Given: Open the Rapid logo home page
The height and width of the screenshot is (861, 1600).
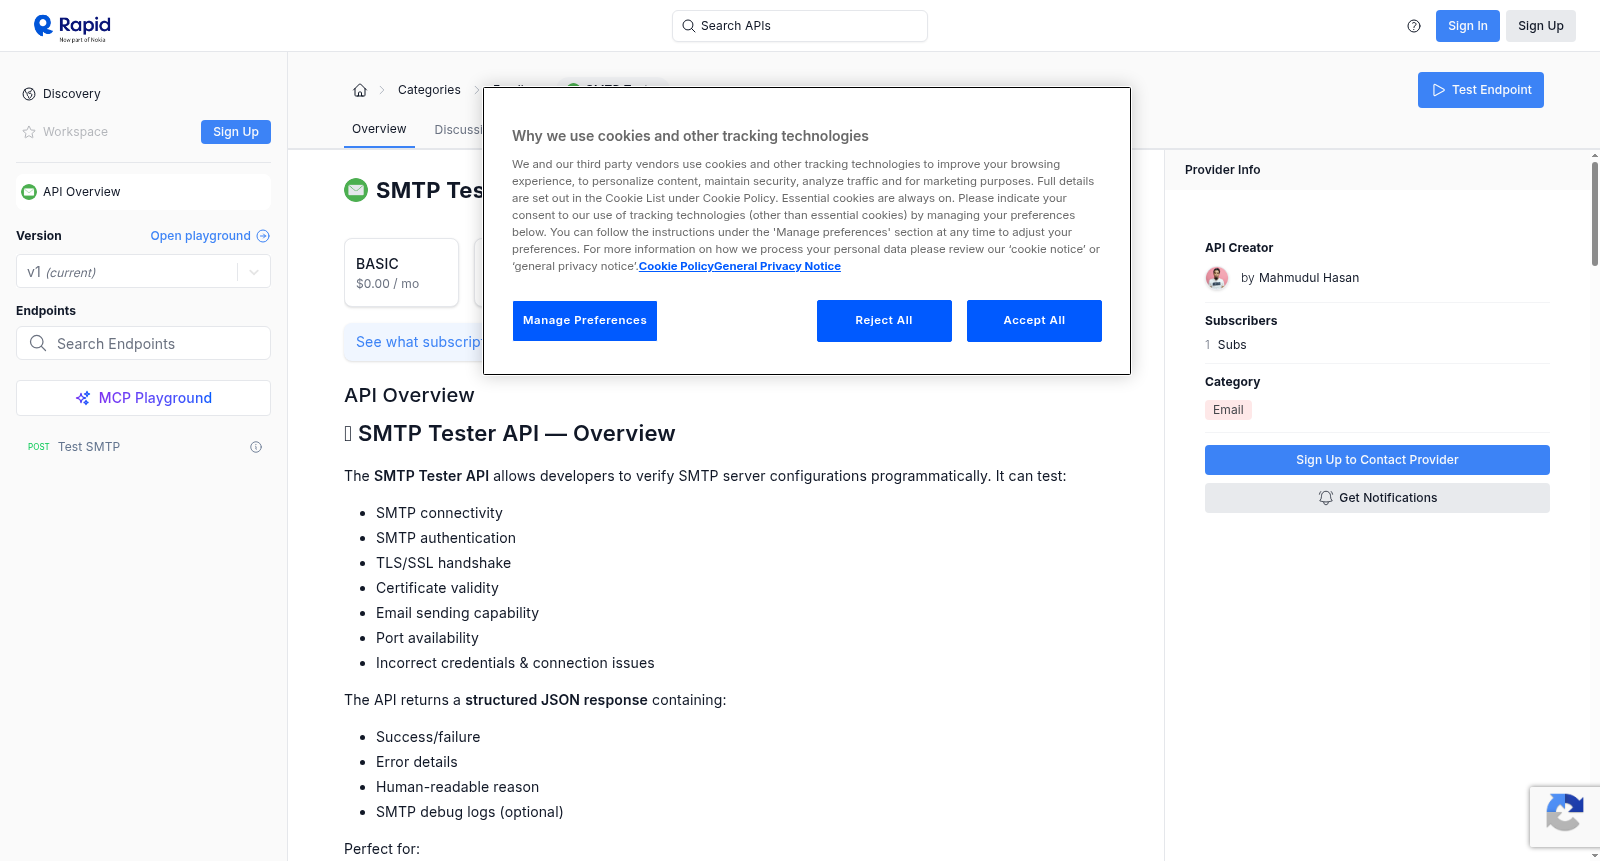Looking at the screenshot, I should [72, 28].
